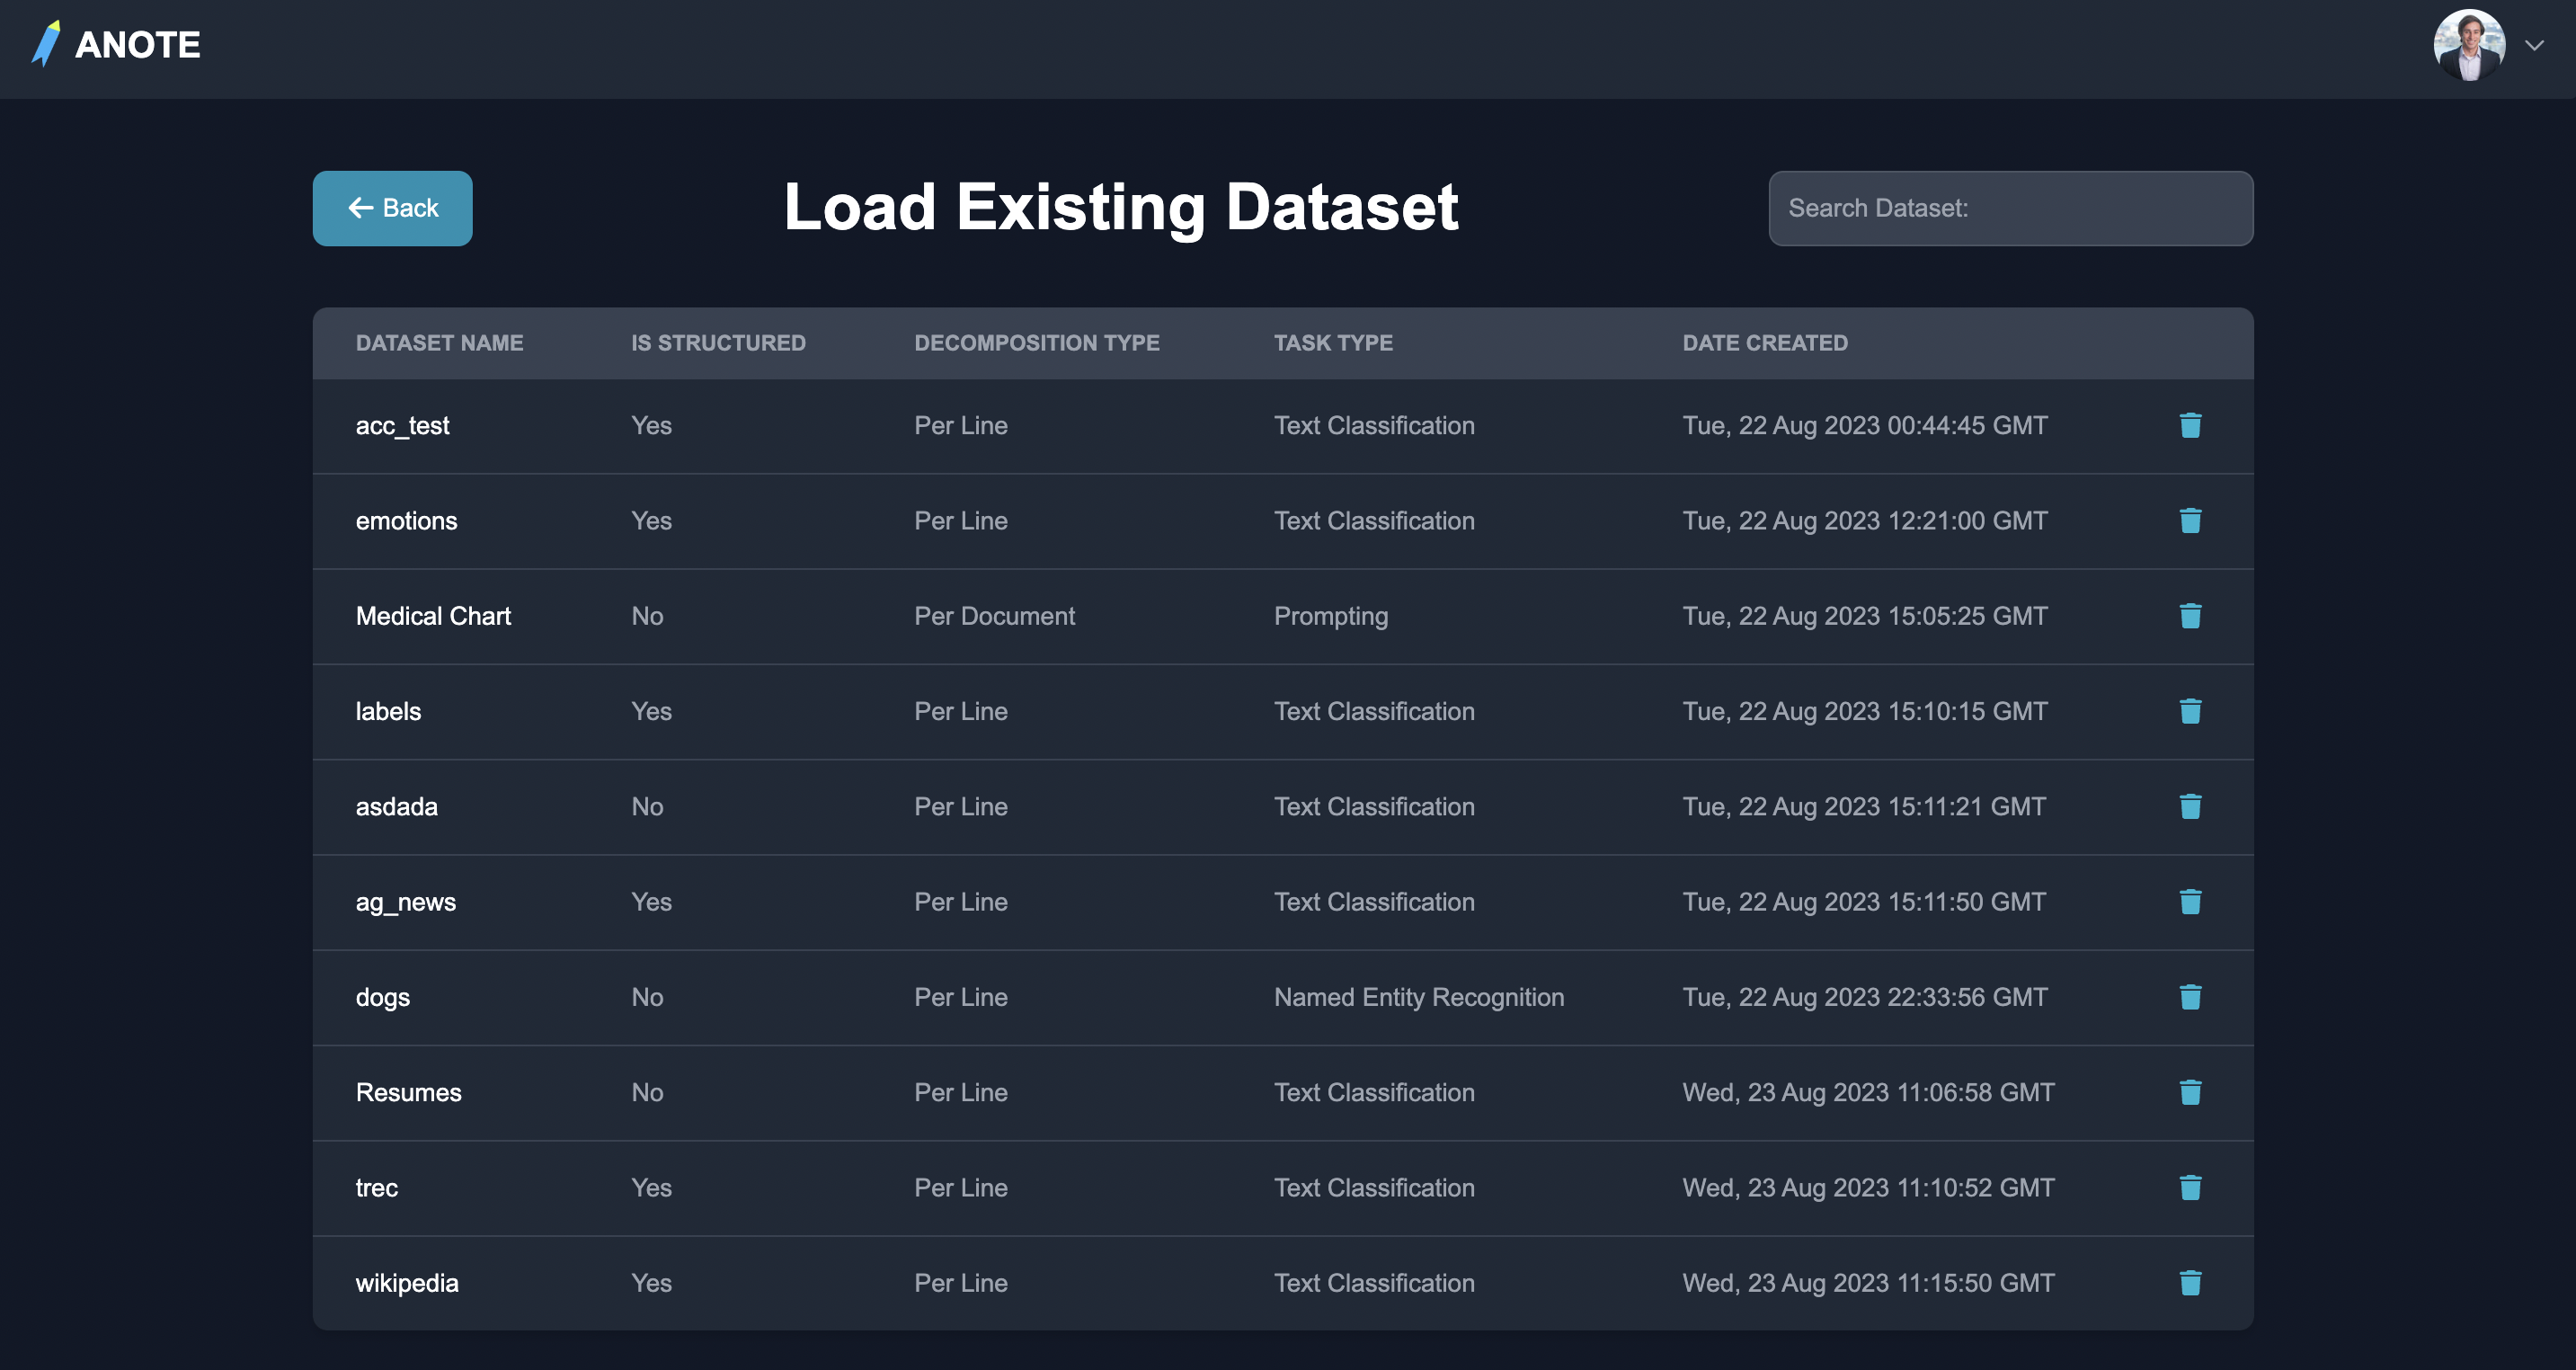
Task: Click the Dataset Name column header
Action: tap(439, 343)
